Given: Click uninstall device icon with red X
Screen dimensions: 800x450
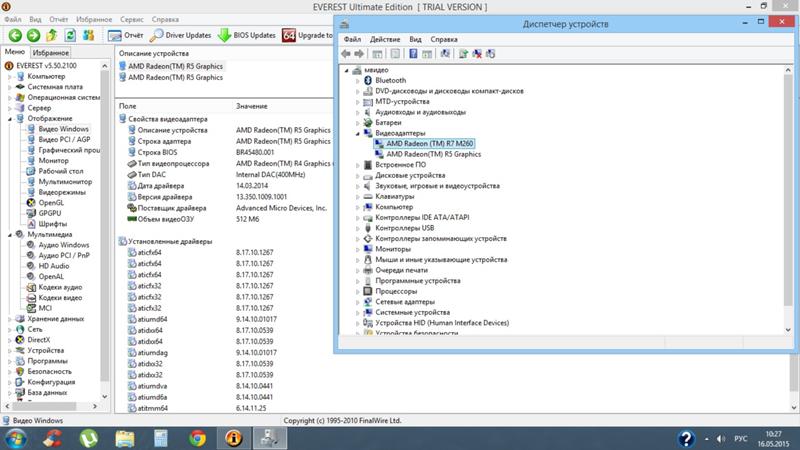Looking at the screenshot, I should click(477, 54).
